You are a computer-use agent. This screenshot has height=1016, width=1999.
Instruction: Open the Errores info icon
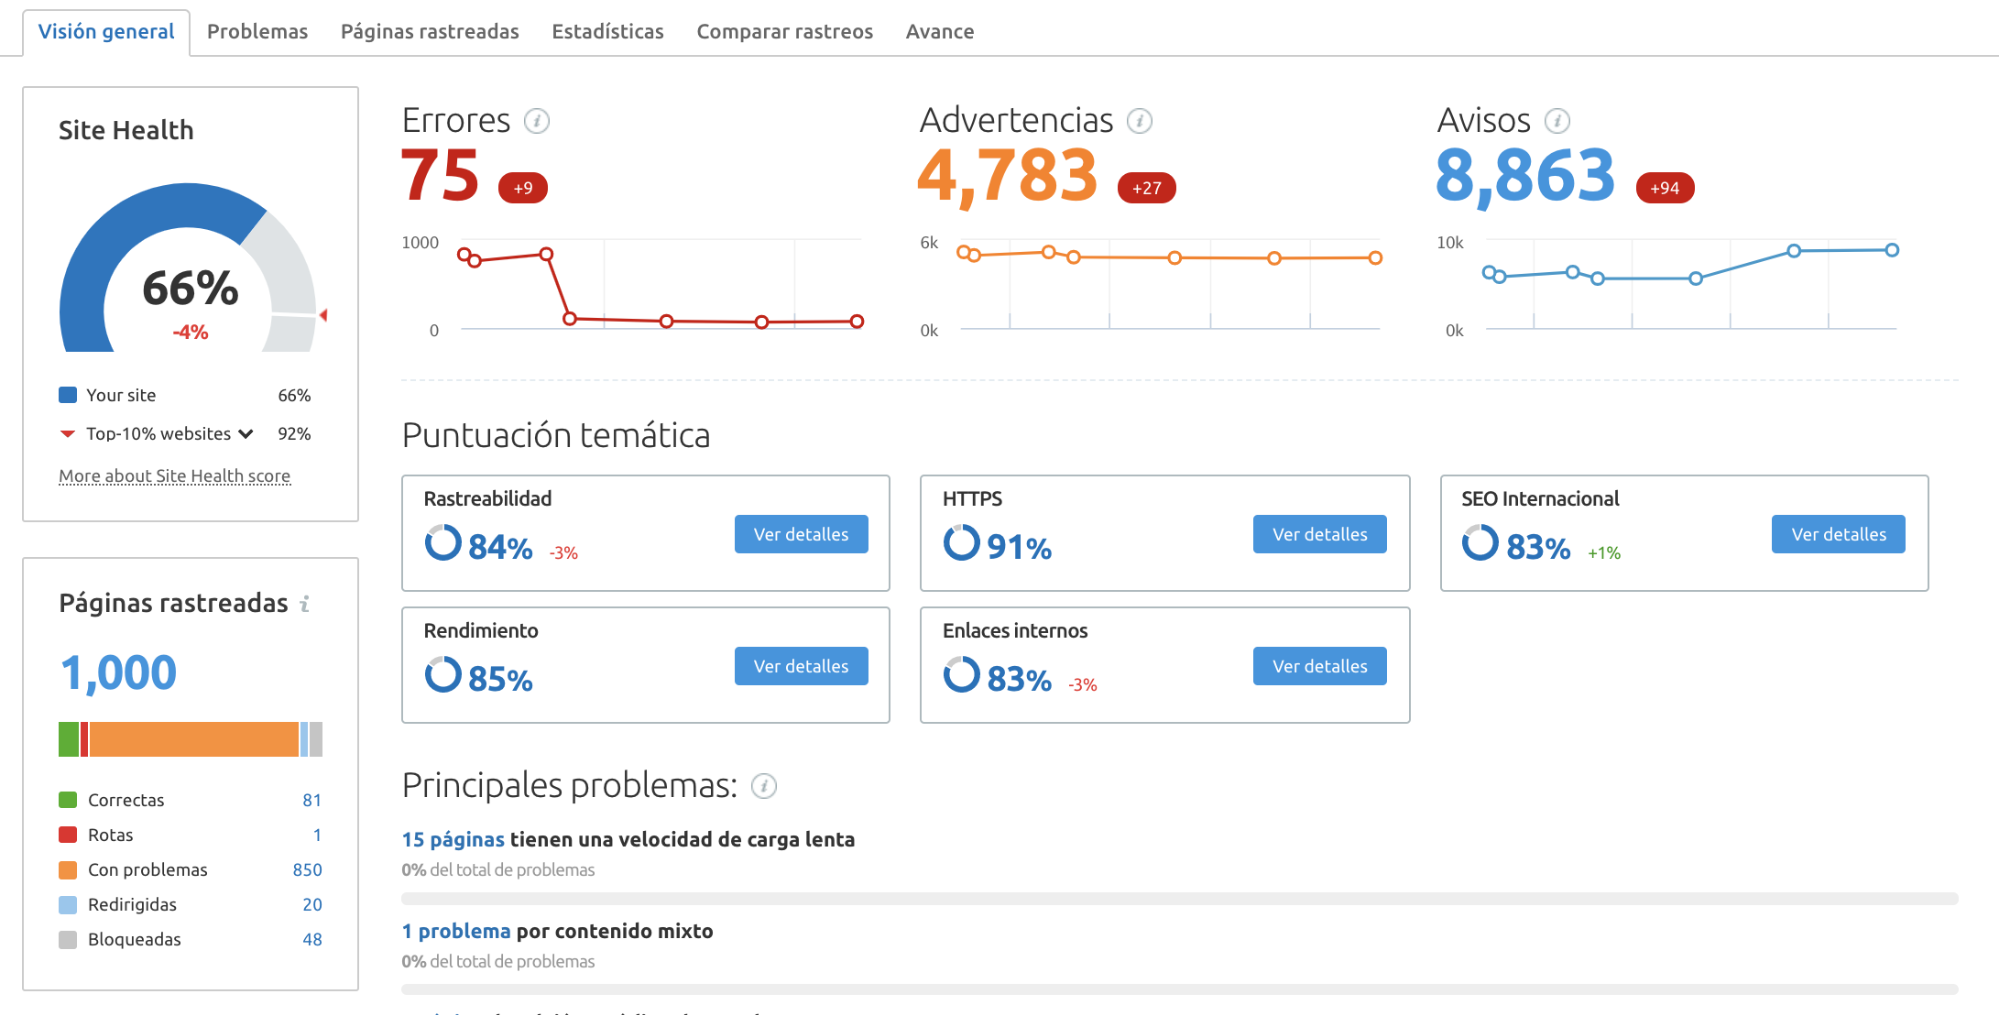(x=537, y=121)
